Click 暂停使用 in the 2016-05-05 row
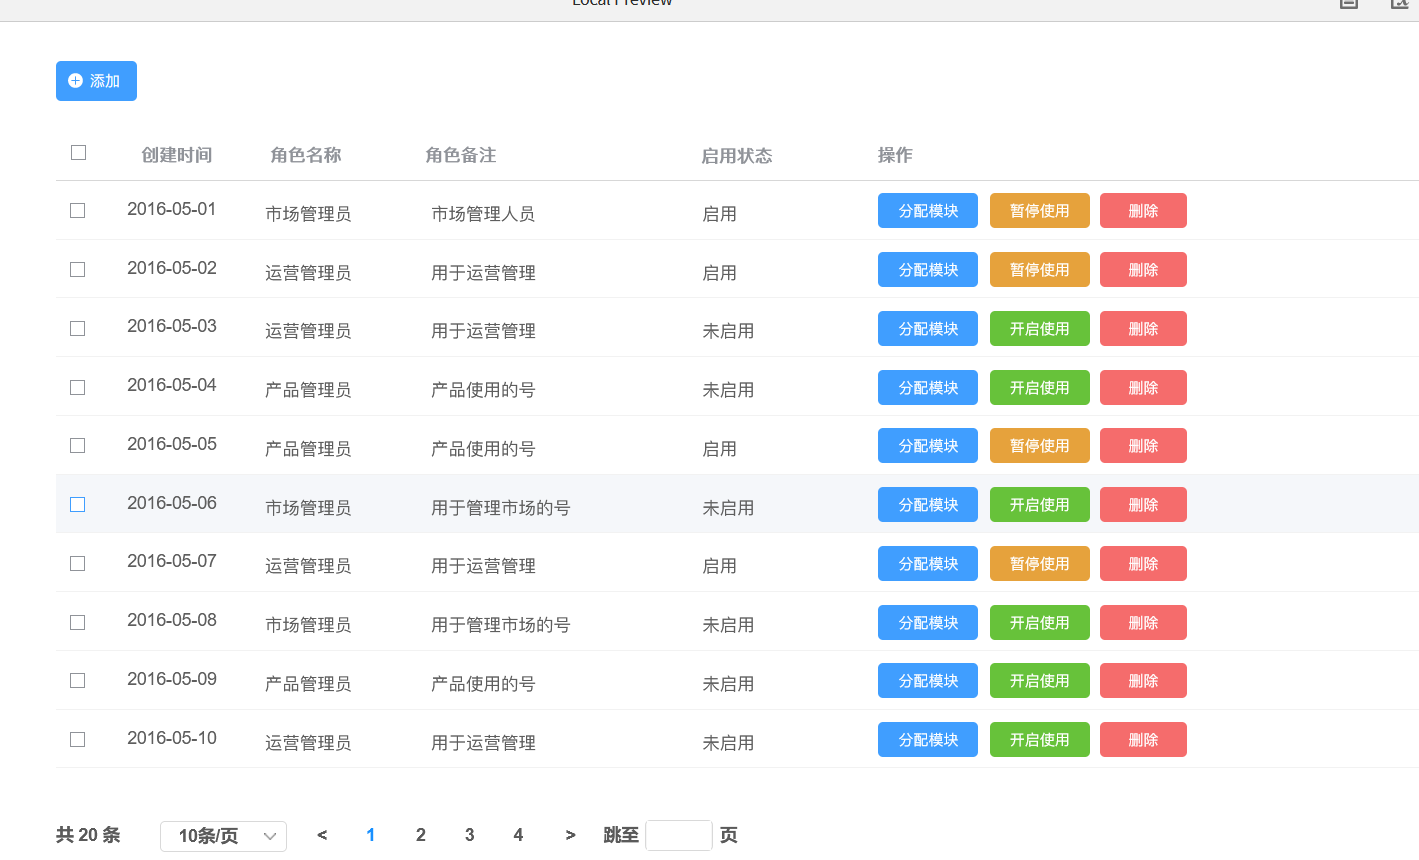 click(x=1040, y=446)
